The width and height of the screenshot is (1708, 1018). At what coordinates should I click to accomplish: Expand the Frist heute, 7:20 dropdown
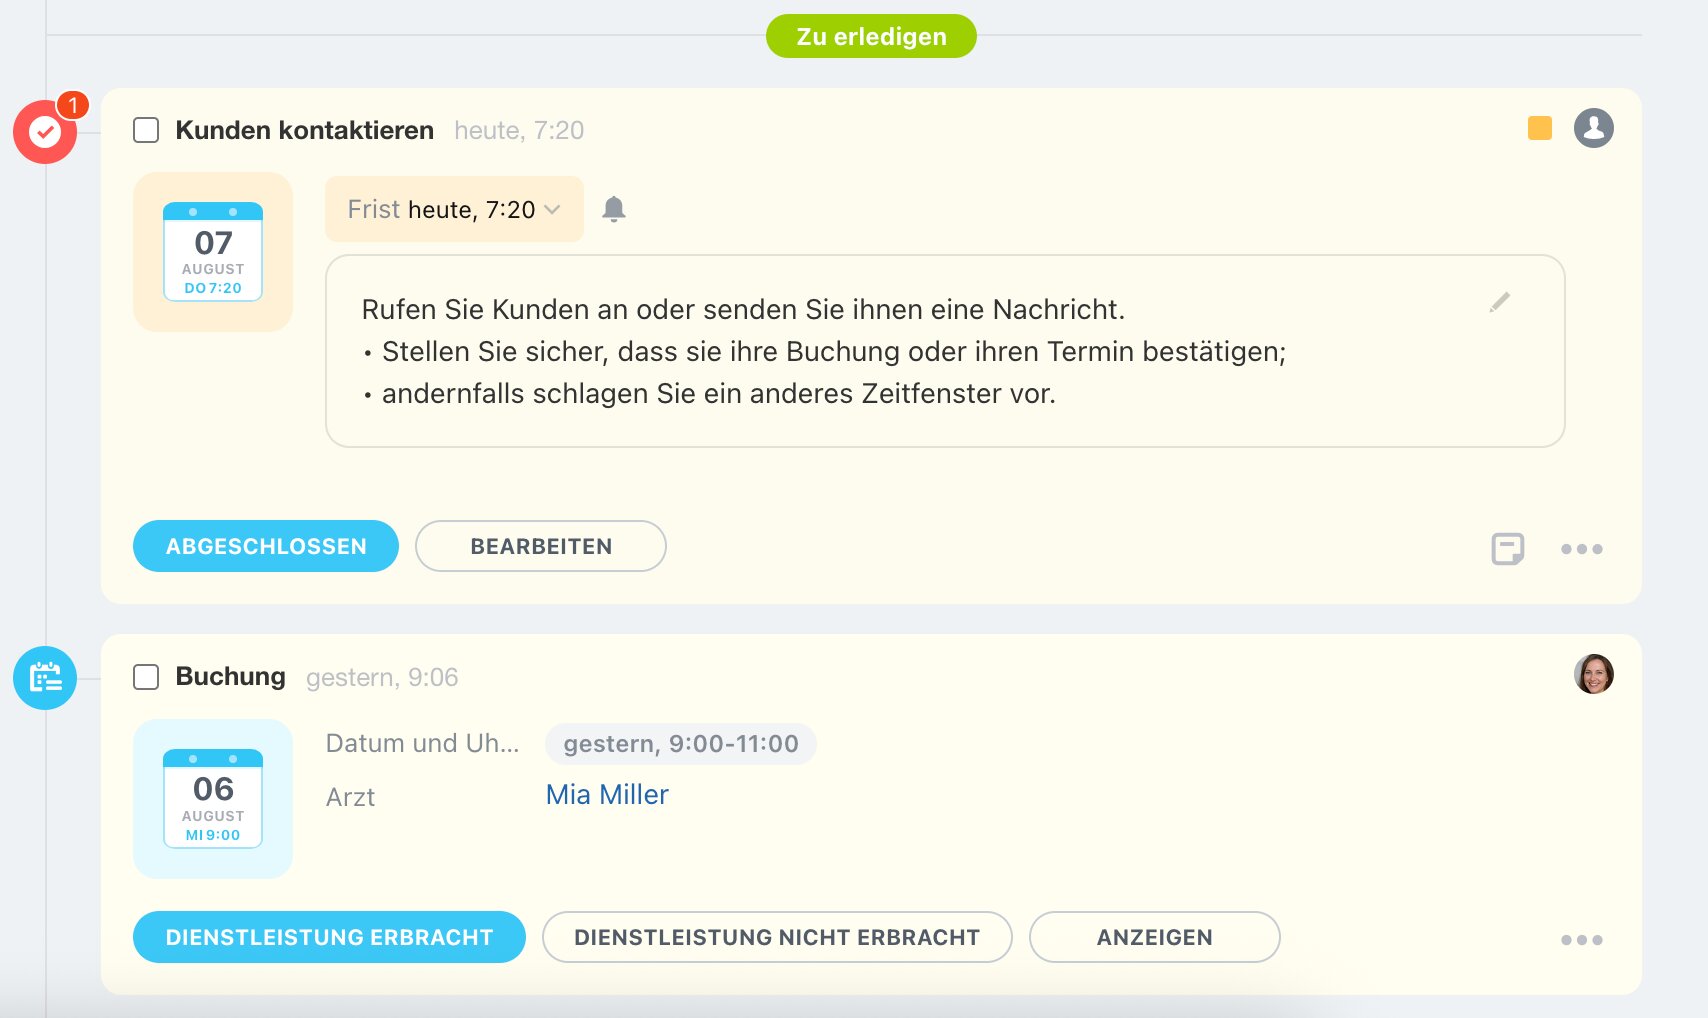click(x=454, y=209)
